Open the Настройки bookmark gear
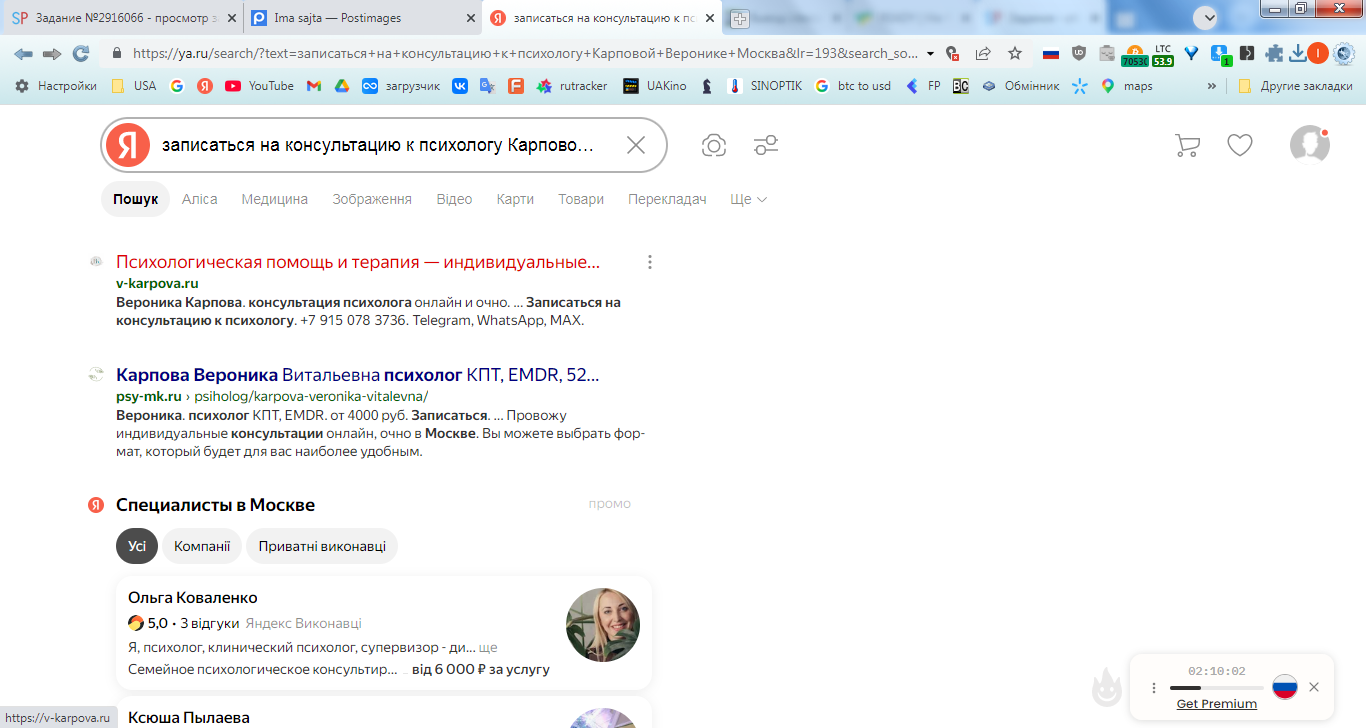The width and height of the screenshot is (1366, 728). pos(56,86)
